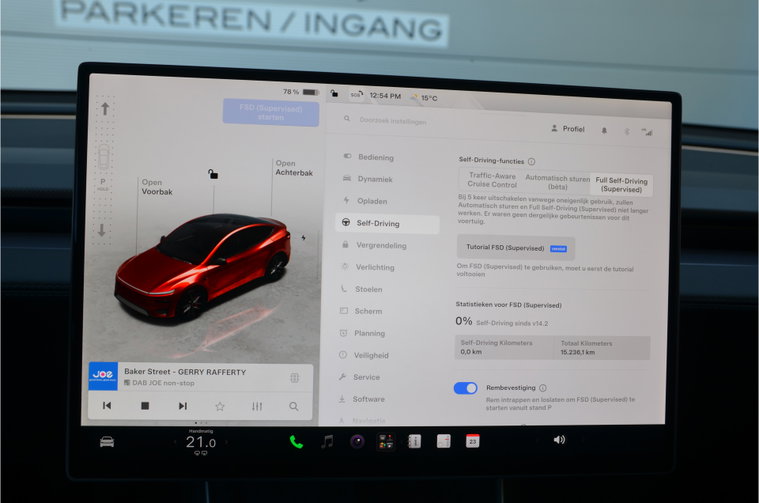Viewport: 759px width, 503px height.
Task: Tap the red car 3D model
Action: [x=202, y=267]
